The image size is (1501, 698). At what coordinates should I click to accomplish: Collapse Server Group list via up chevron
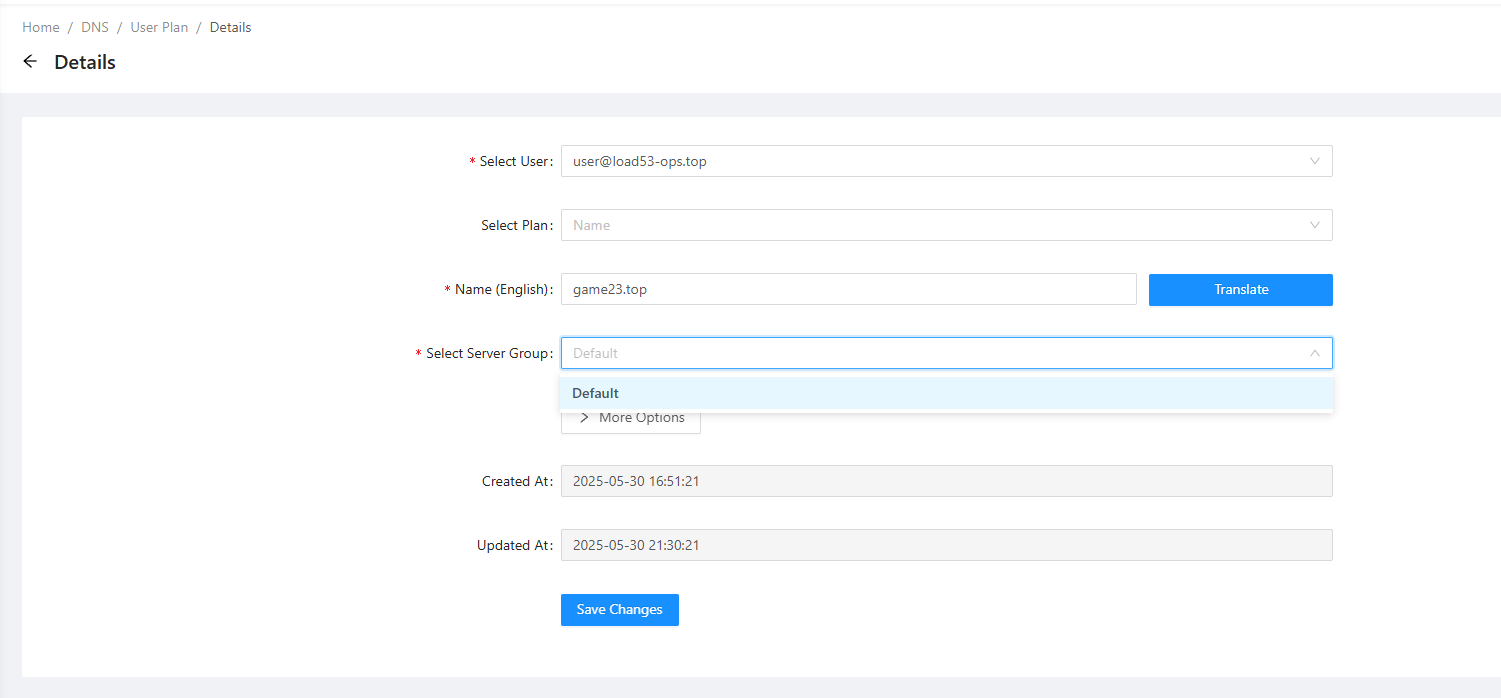[x=1314, y=353]
